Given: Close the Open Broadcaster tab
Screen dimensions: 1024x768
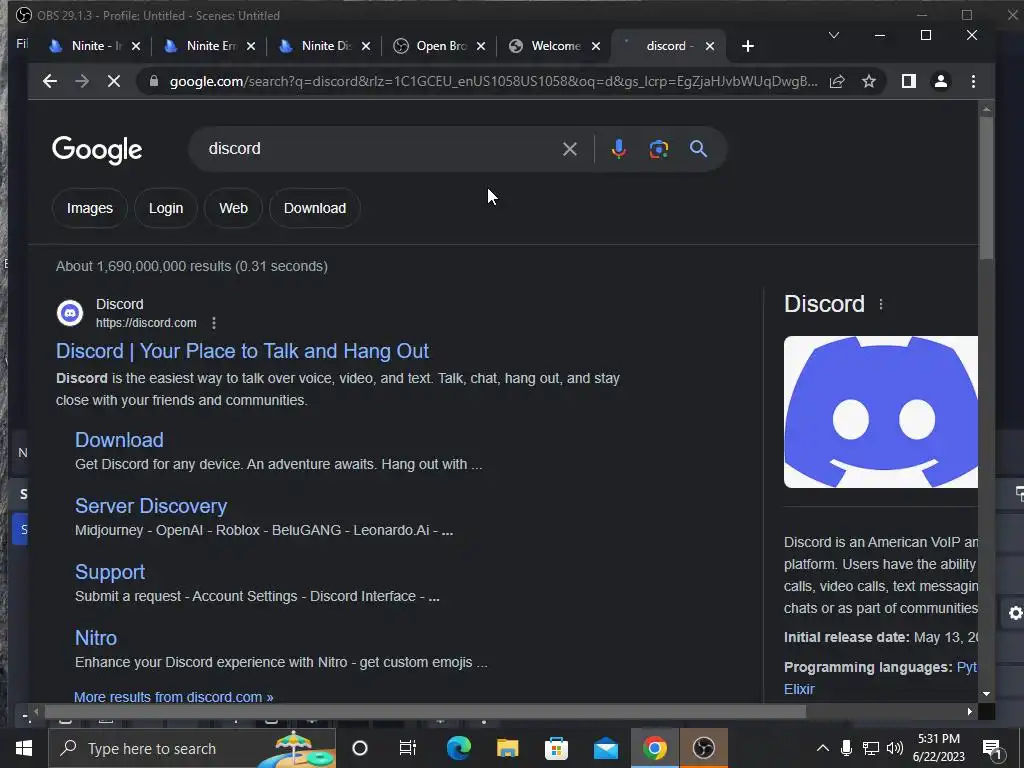Looking at the screenshot, I should coord(481,46).
